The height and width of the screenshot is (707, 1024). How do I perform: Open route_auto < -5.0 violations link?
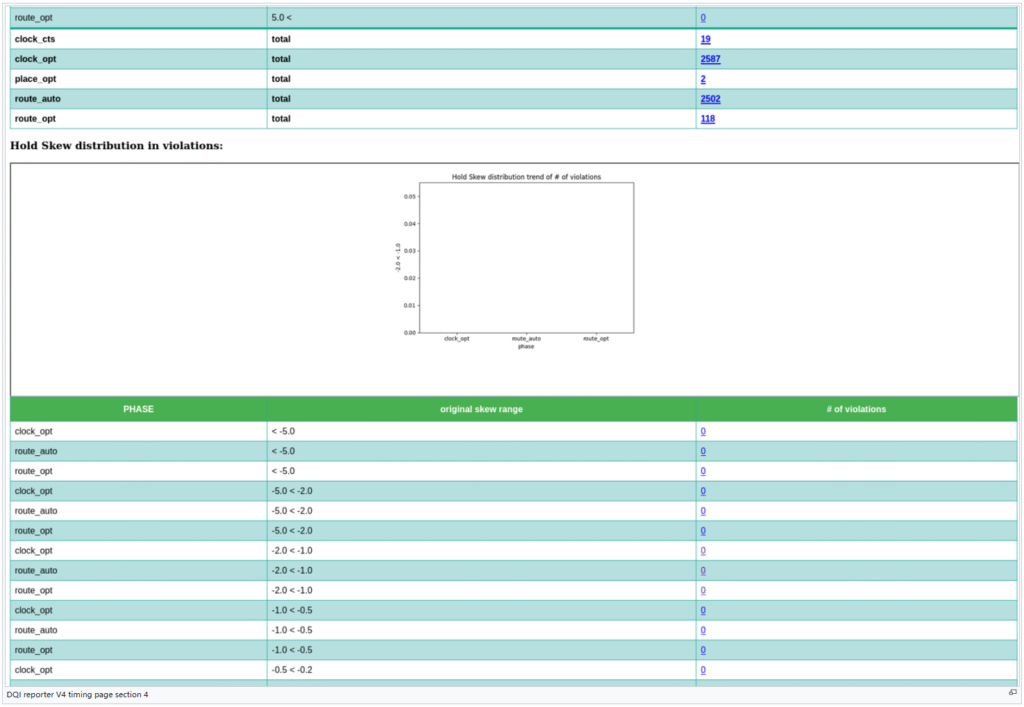click(703, 452)
